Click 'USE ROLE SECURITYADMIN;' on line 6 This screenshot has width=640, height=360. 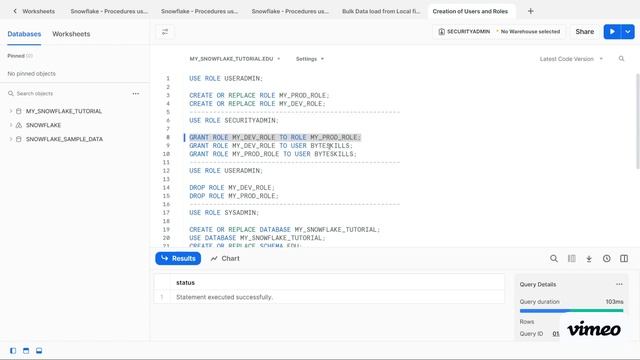coord(234,120)
